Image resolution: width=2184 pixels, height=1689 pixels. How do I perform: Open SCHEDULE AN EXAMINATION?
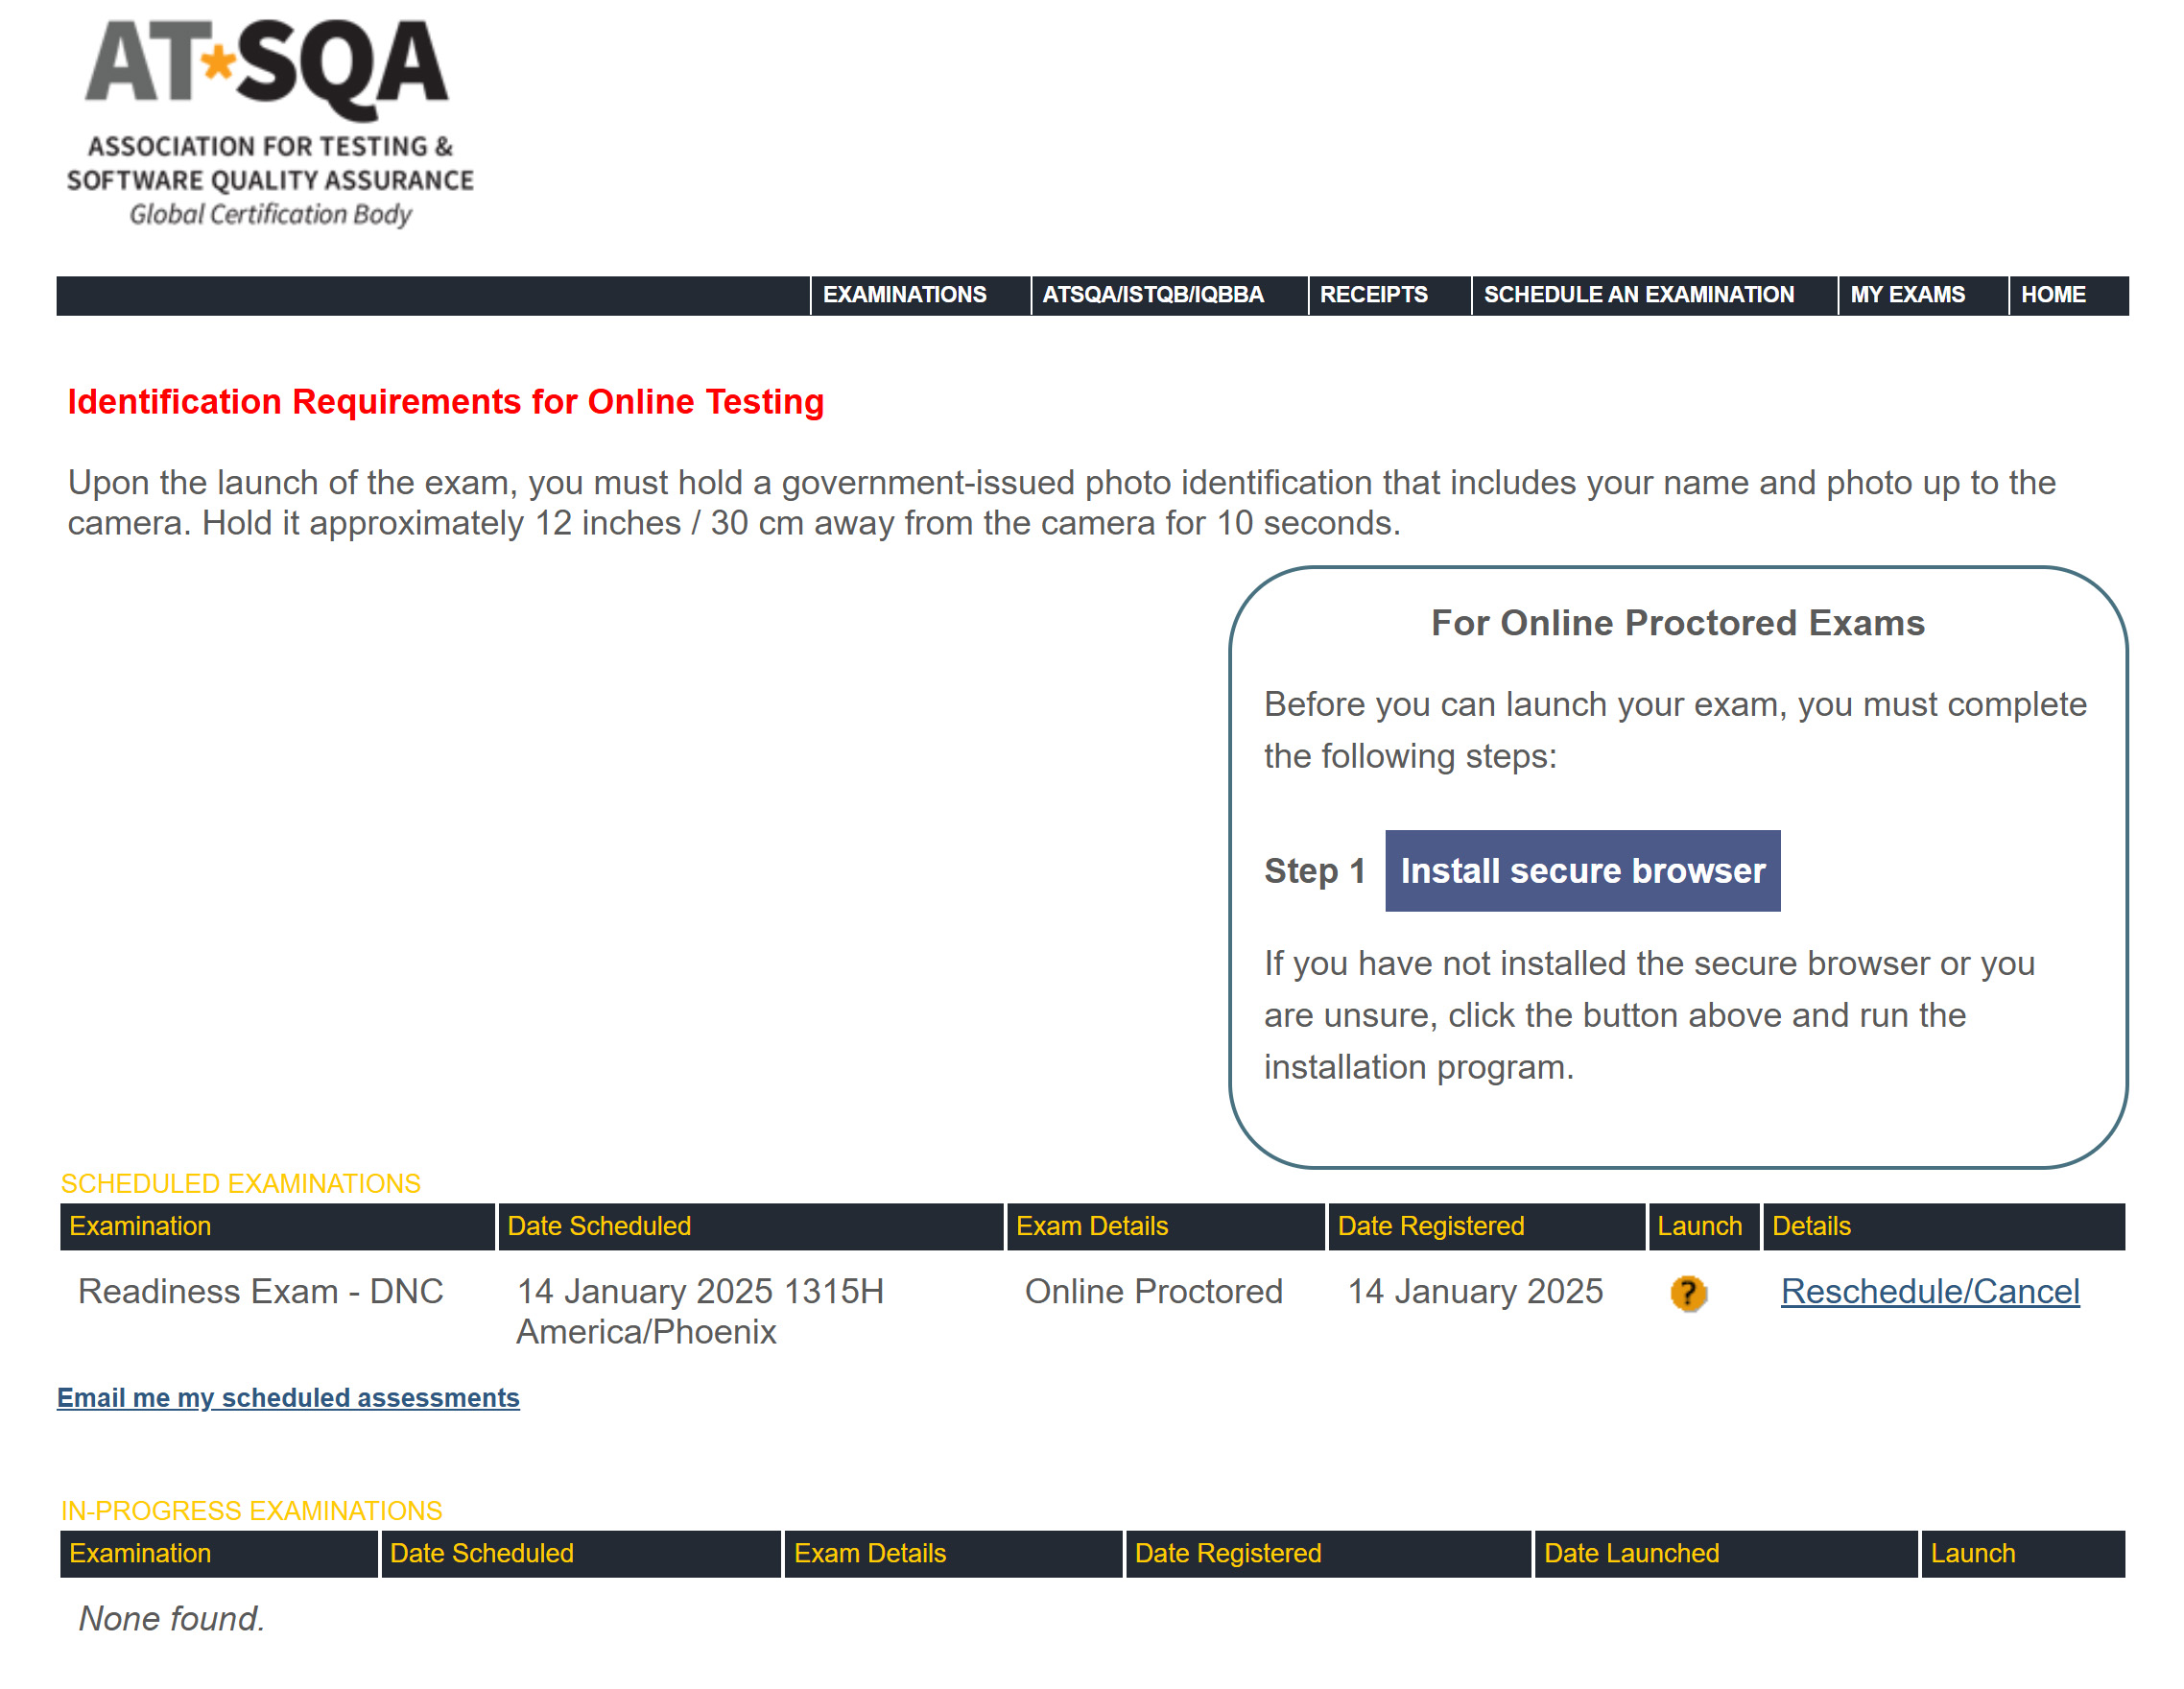pos(1638,295)
